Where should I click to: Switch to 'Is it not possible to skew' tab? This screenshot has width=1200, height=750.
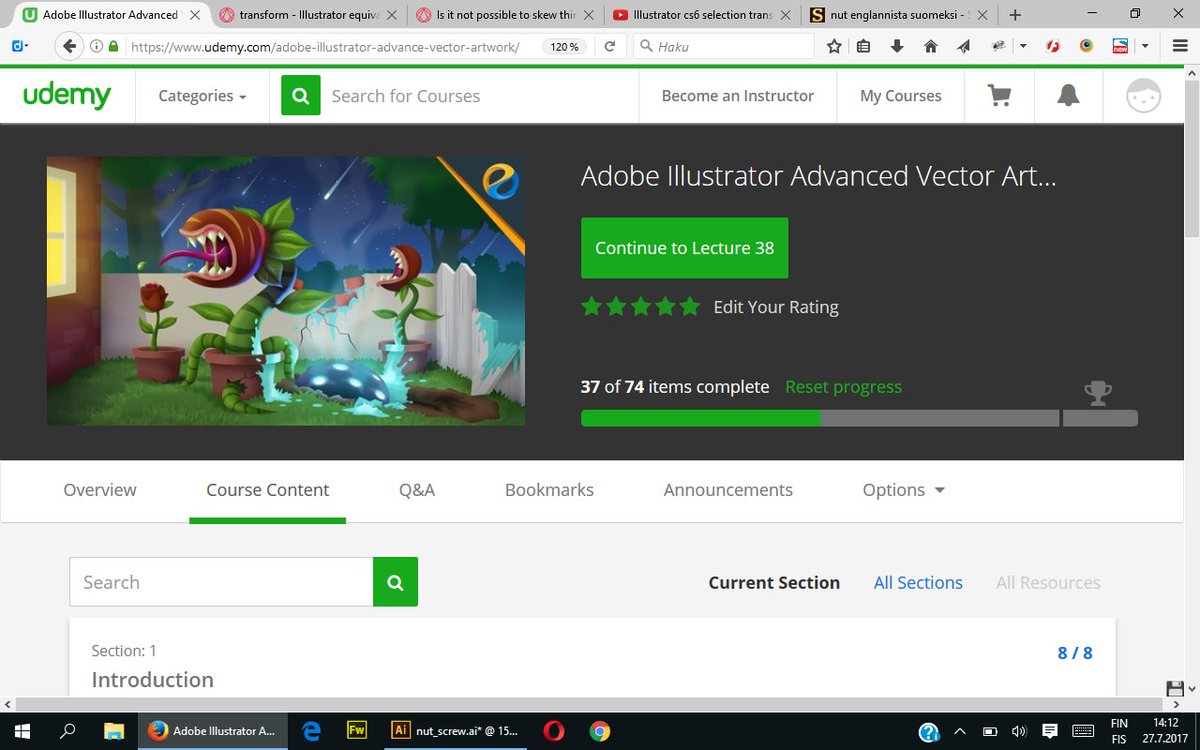pos(507,15)
